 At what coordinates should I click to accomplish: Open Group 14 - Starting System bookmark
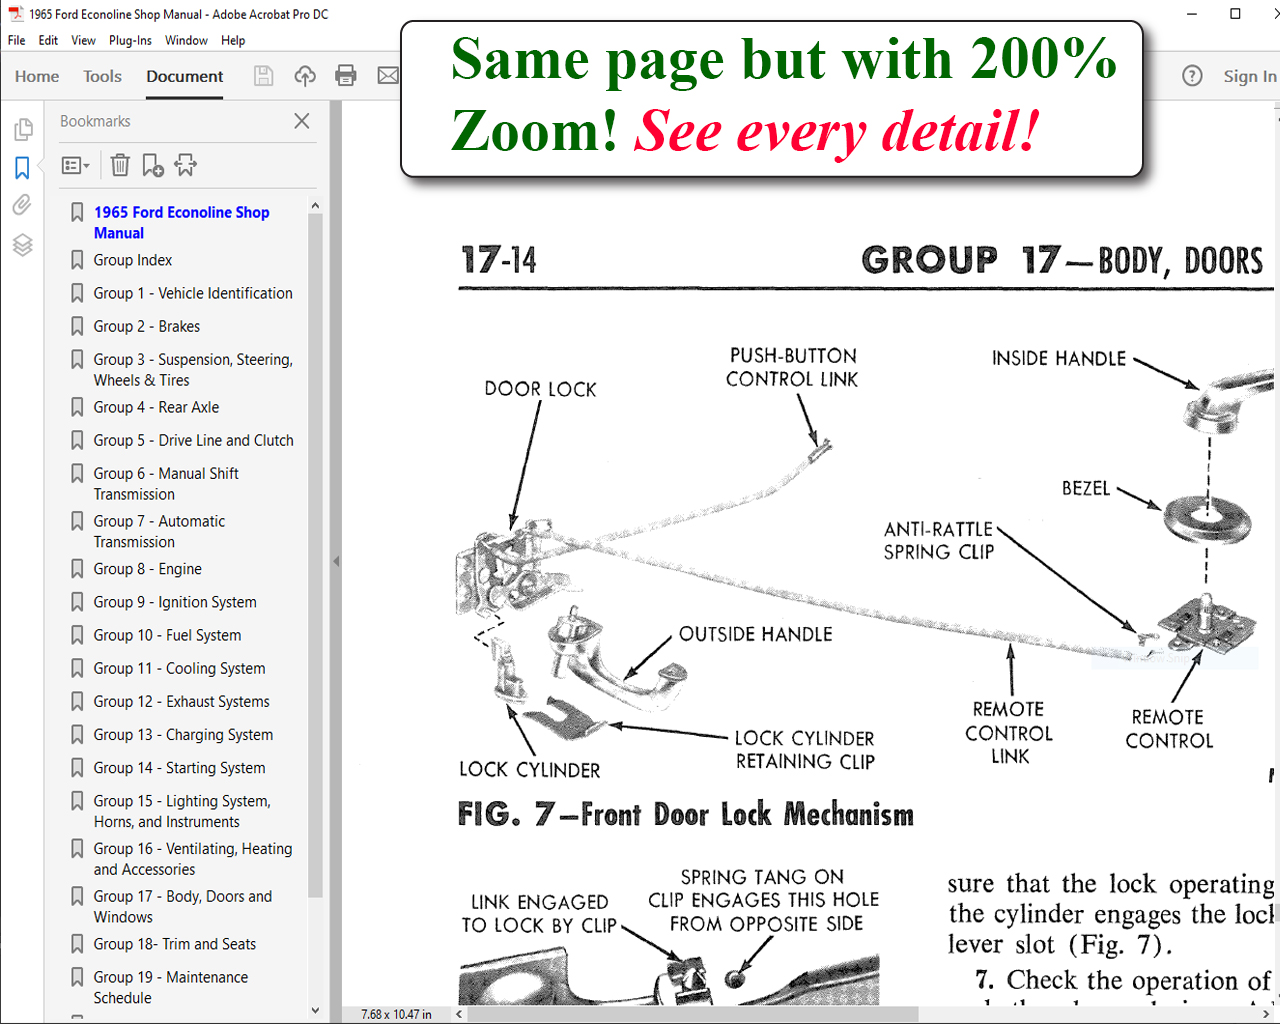(x=179, y=767)
